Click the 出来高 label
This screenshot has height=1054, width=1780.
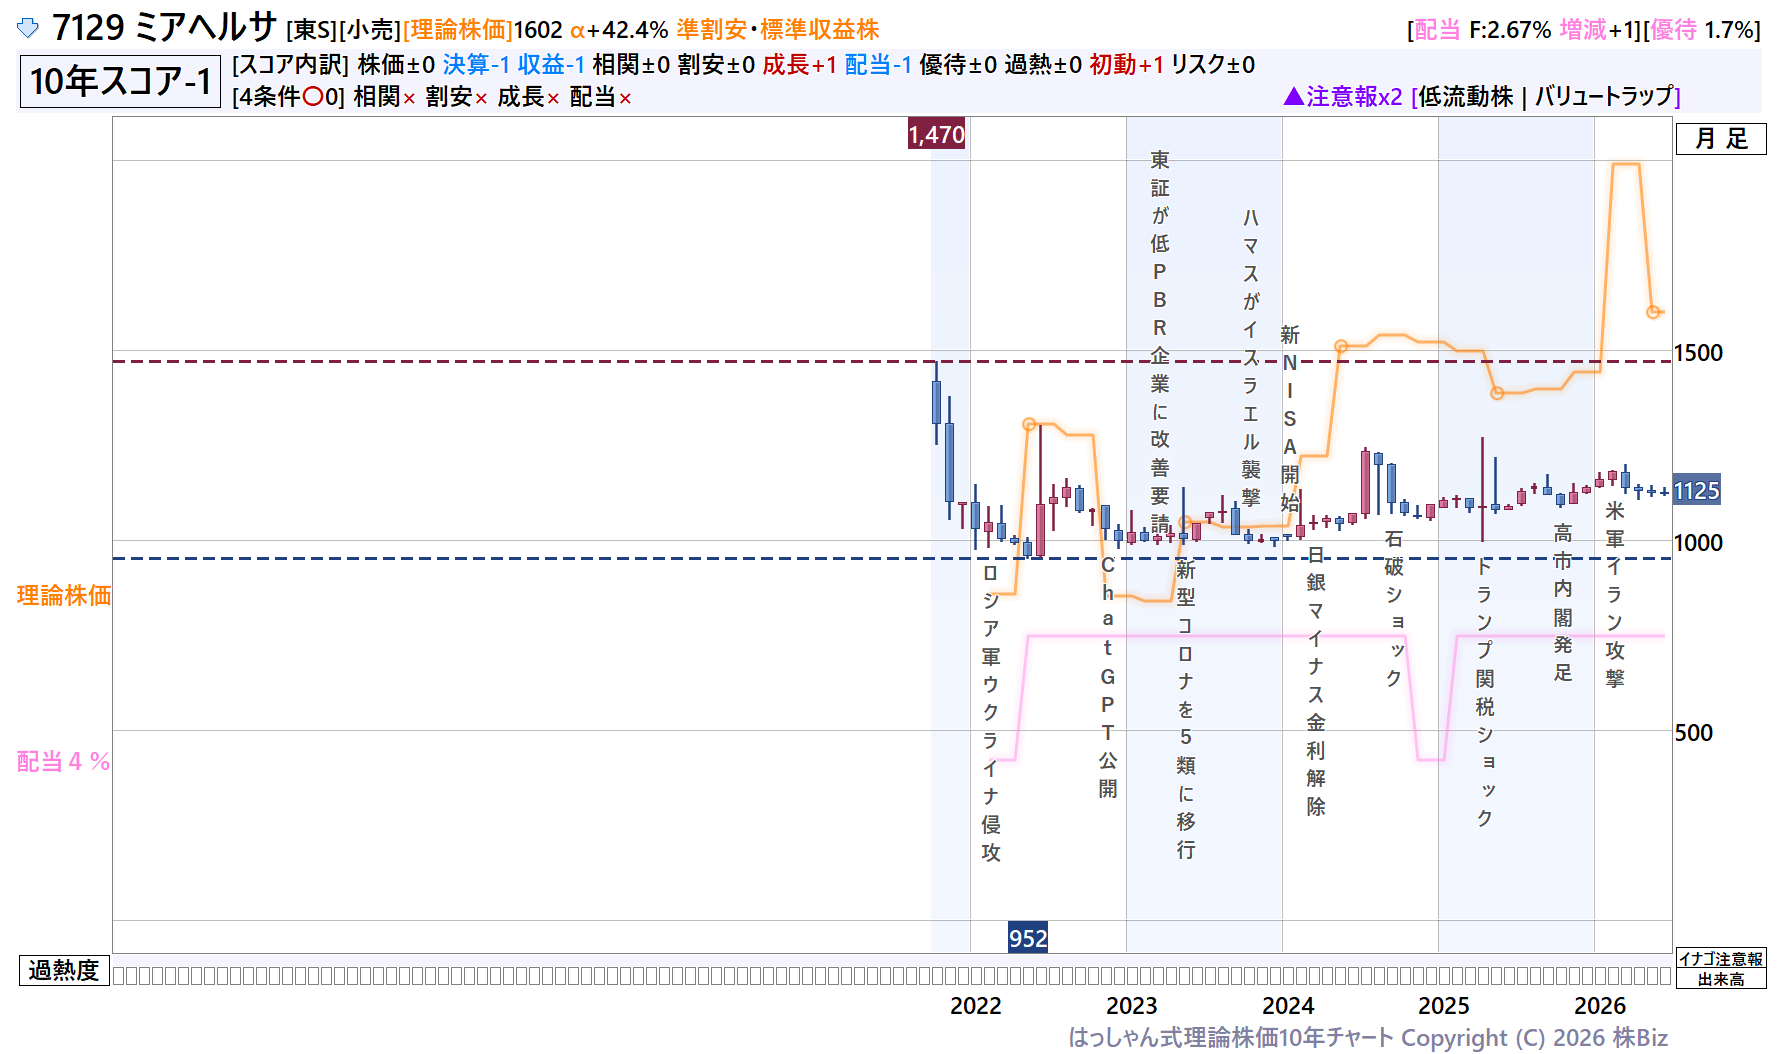1721,979
